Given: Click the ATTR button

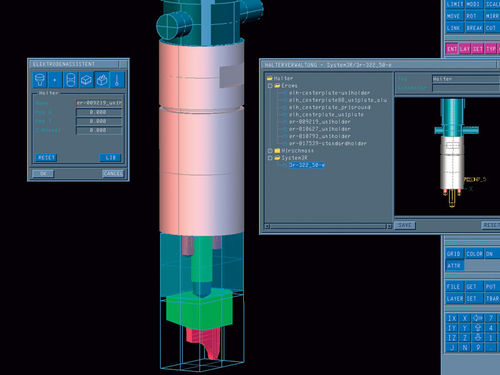Looking at the screenshot, I should click(454, 266).
